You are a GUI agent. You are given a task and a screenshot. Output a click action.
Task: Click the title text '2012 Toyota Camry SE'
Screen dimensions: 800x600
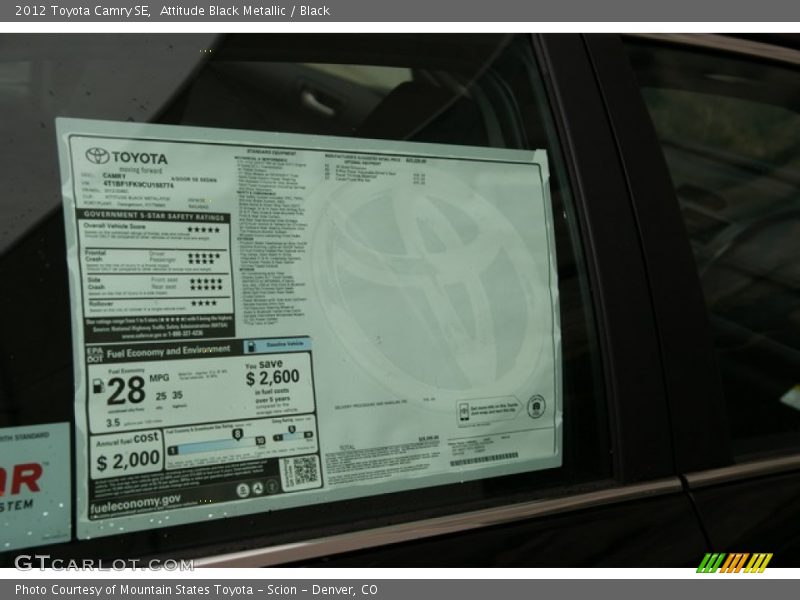pos(82,11)
